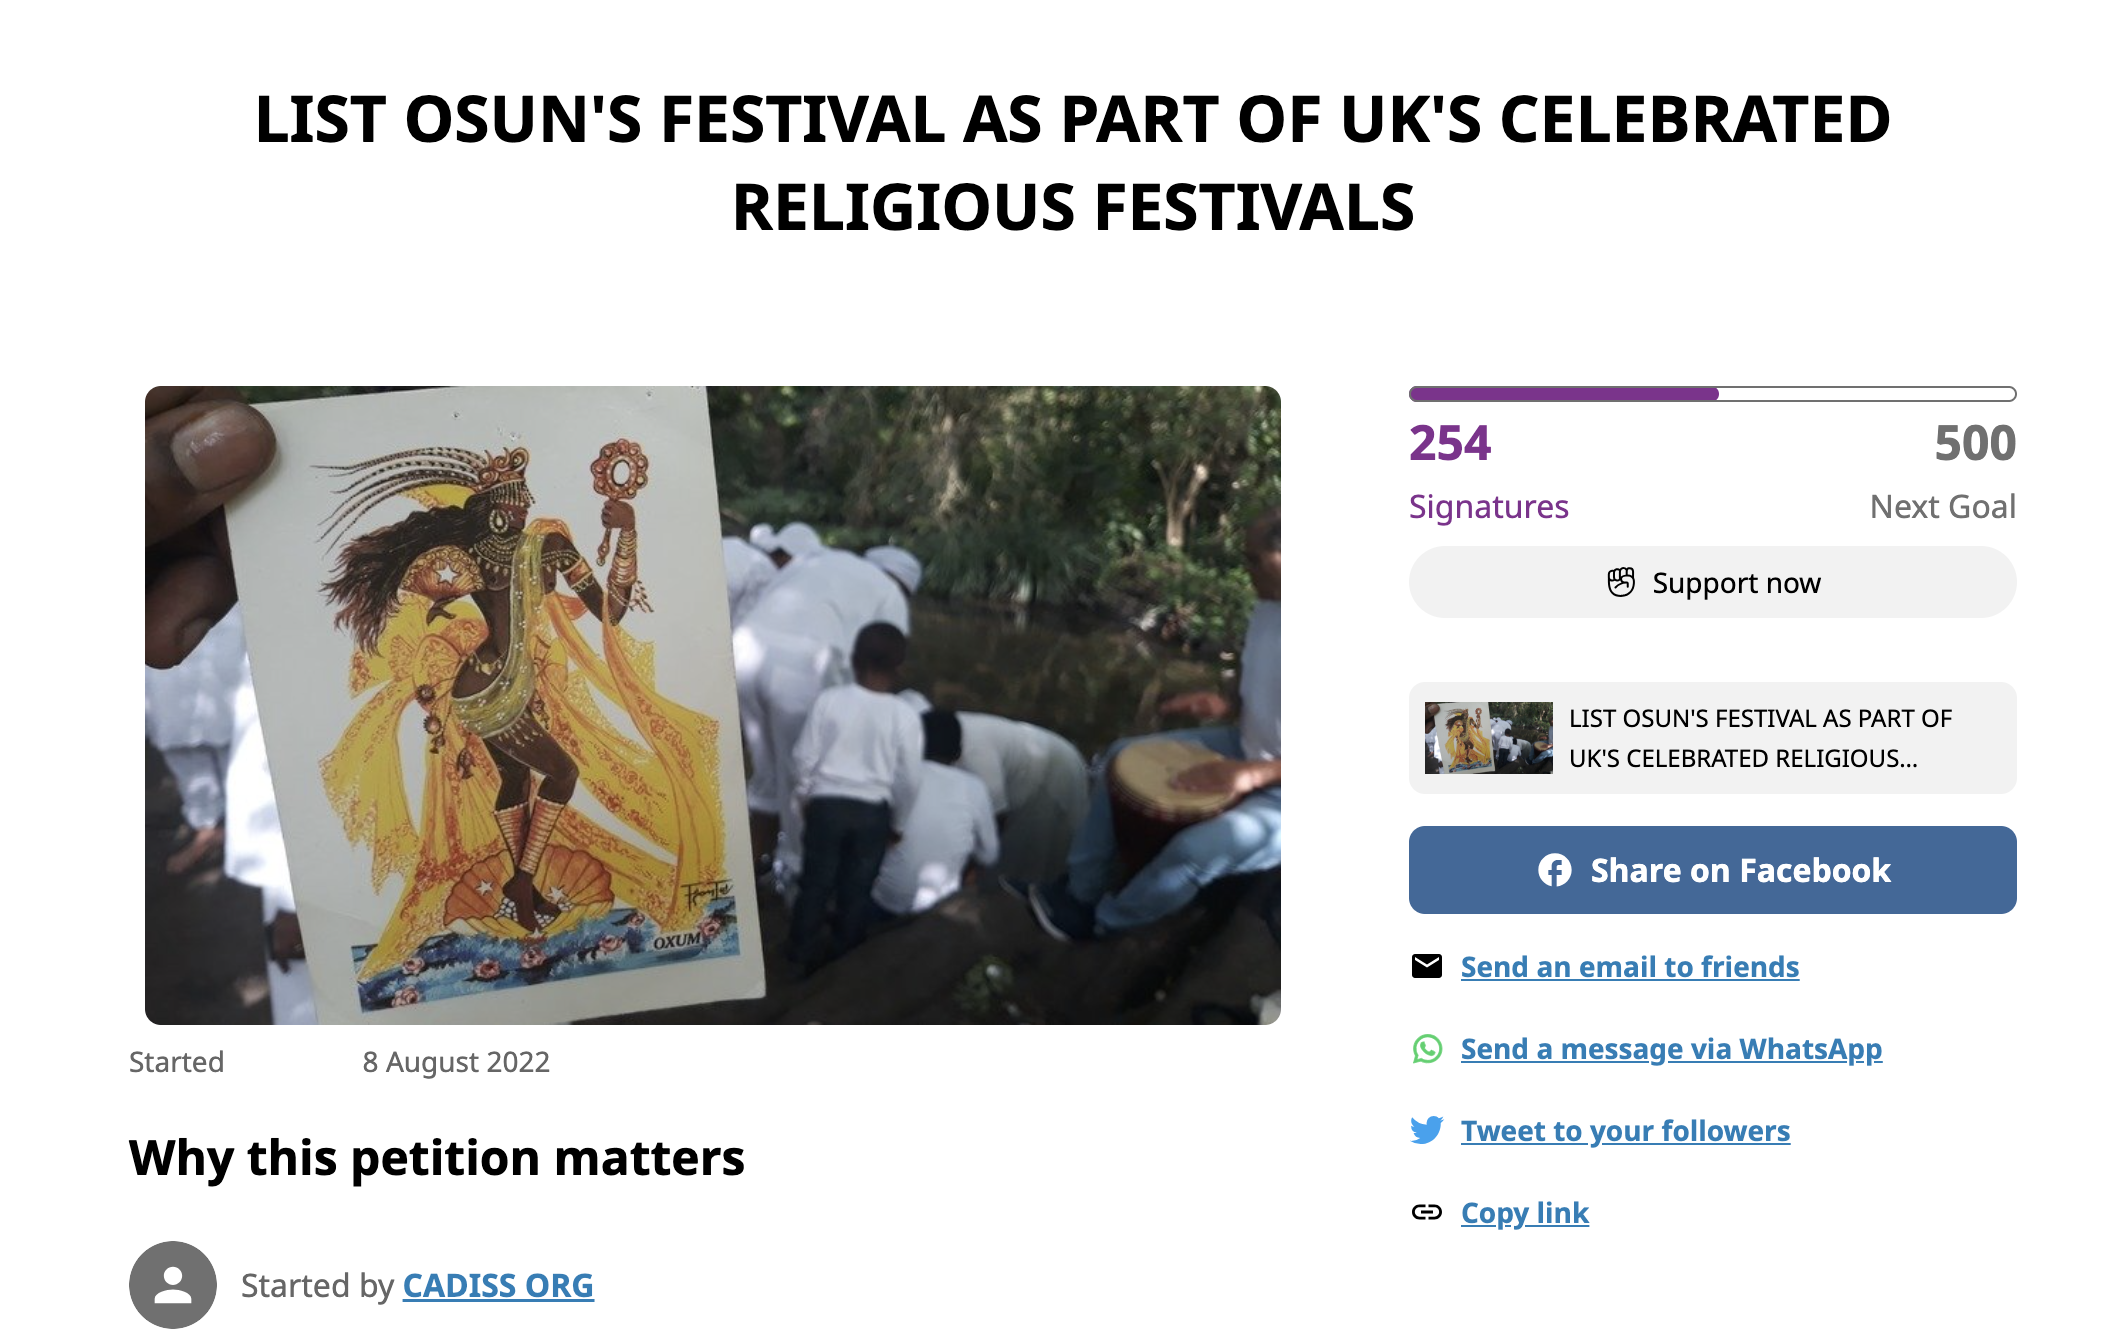2118x1344 pixels.
Task: Click the petition card title text in the sidebar
Action: [1760, 738]
